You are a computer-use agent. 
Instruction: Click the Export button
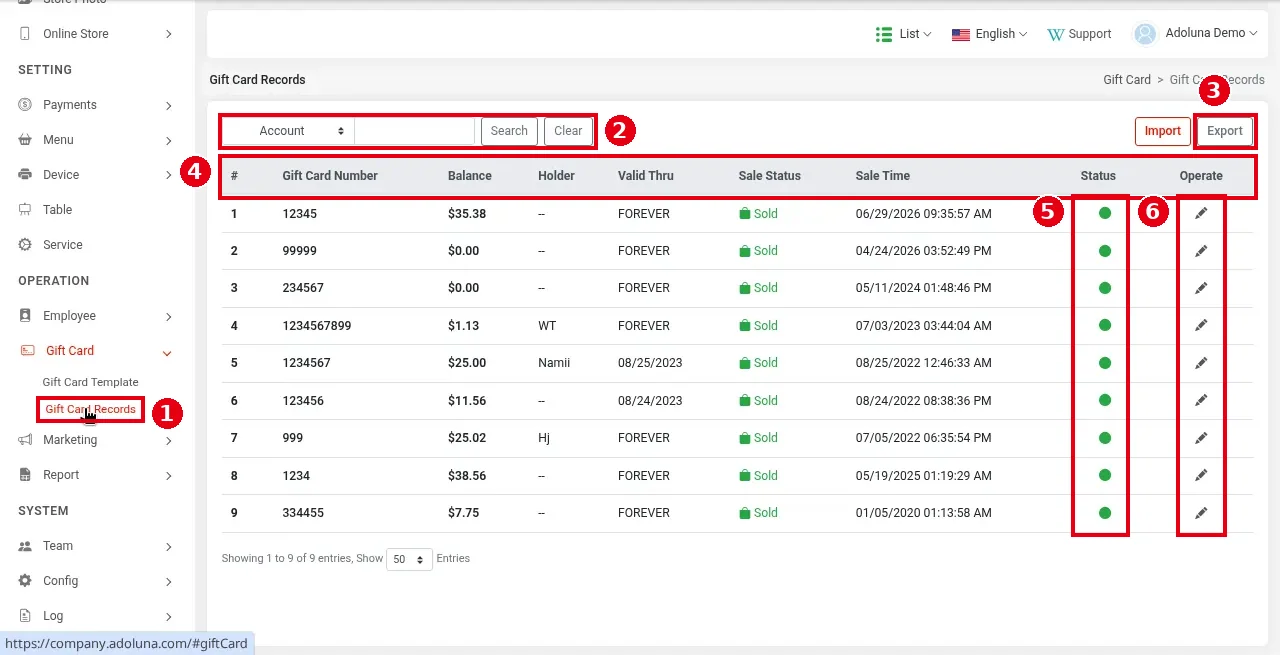tap(1225, 131)
